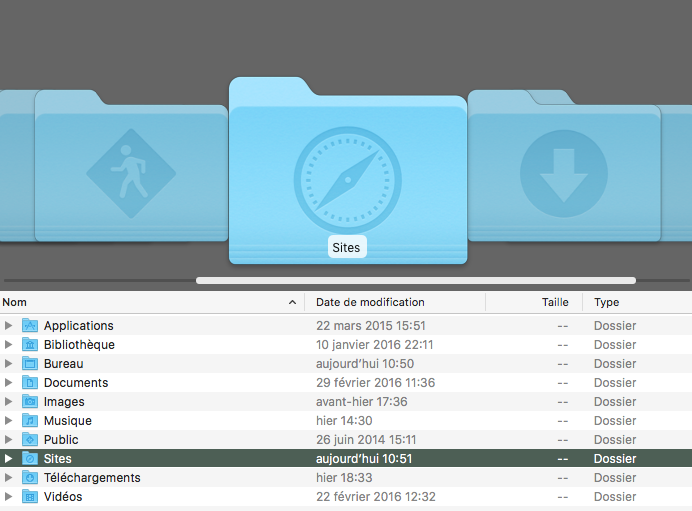This screenshot has height=511, width=692.
Task: Click date "avant-hier 17:36"
Action: pos(361,402)
